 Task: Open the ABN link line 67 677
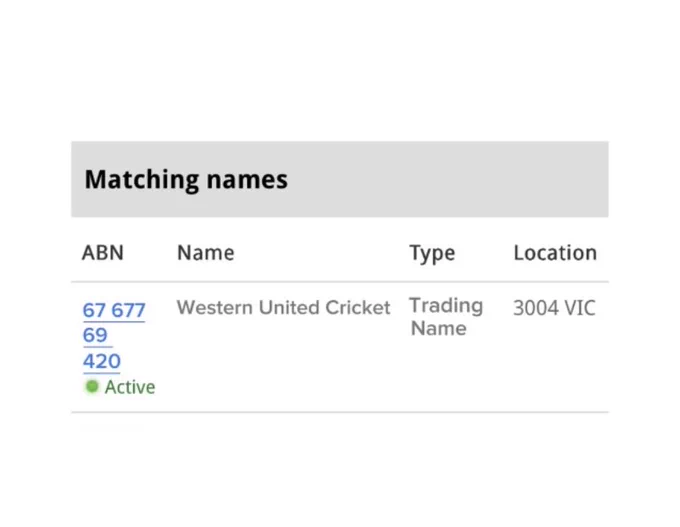click(x=114, y=311)
